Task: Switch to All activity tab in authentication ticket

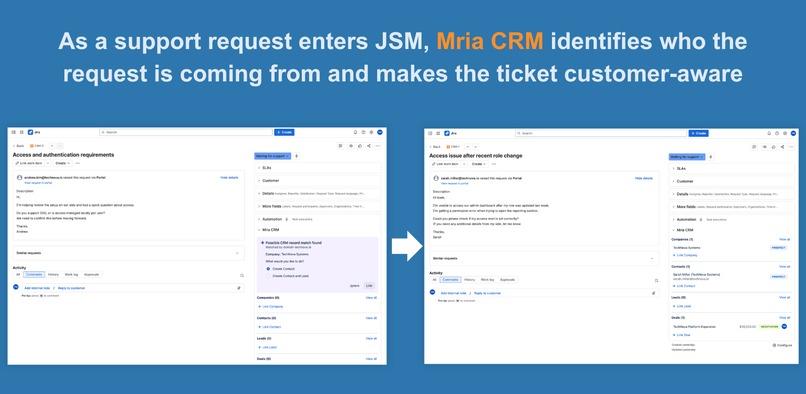Action: pyautogui.click(x=17, y=275)
